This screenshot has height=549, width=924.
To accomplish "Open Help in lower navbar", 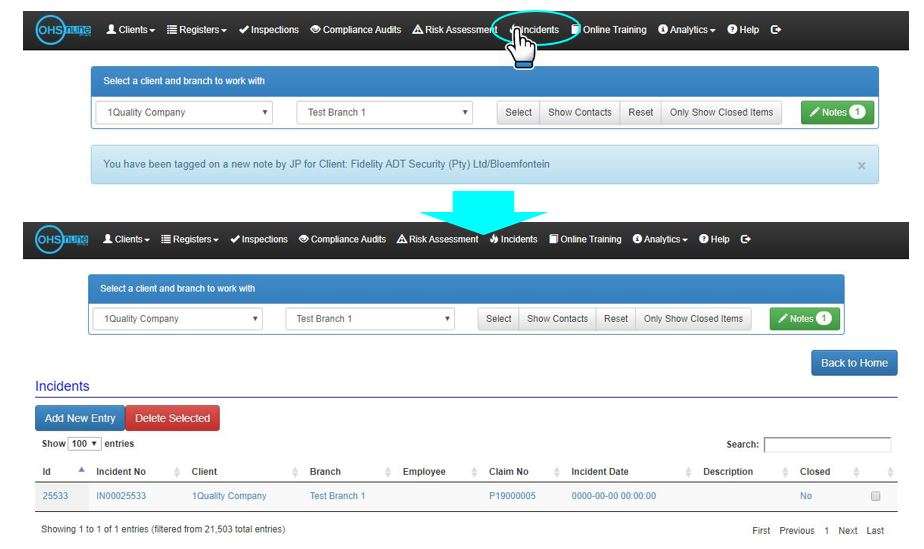I will tap(714, 239).
